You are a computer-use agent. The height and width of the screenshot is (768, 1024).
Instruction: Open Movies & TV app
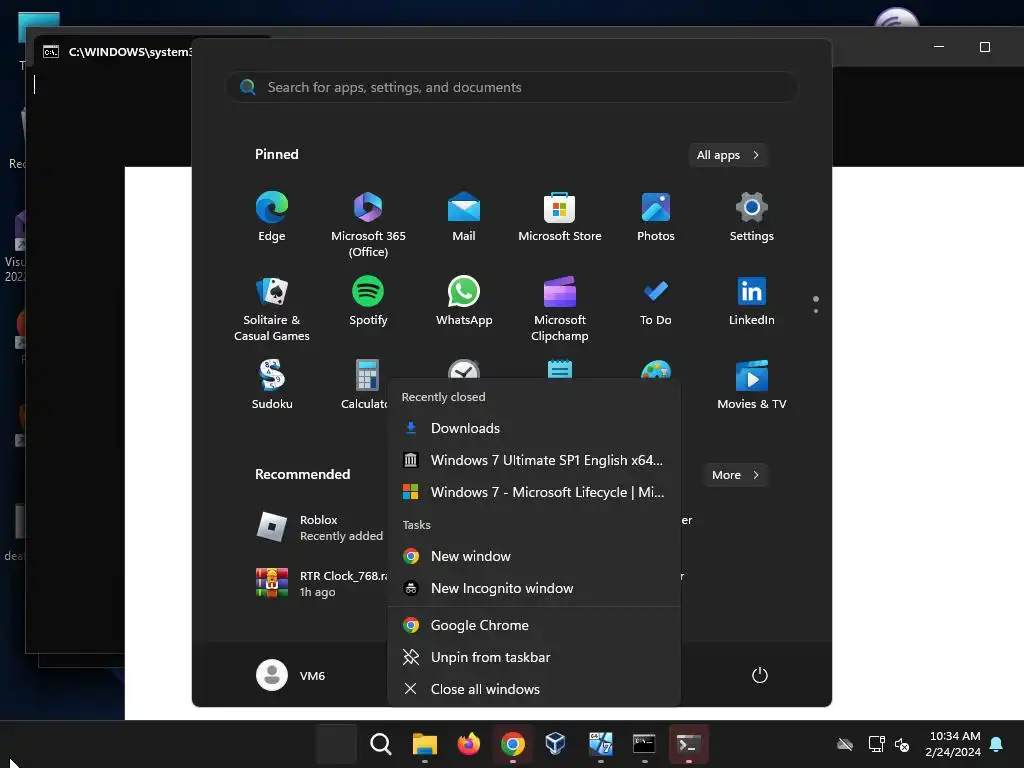click(752, 385)
